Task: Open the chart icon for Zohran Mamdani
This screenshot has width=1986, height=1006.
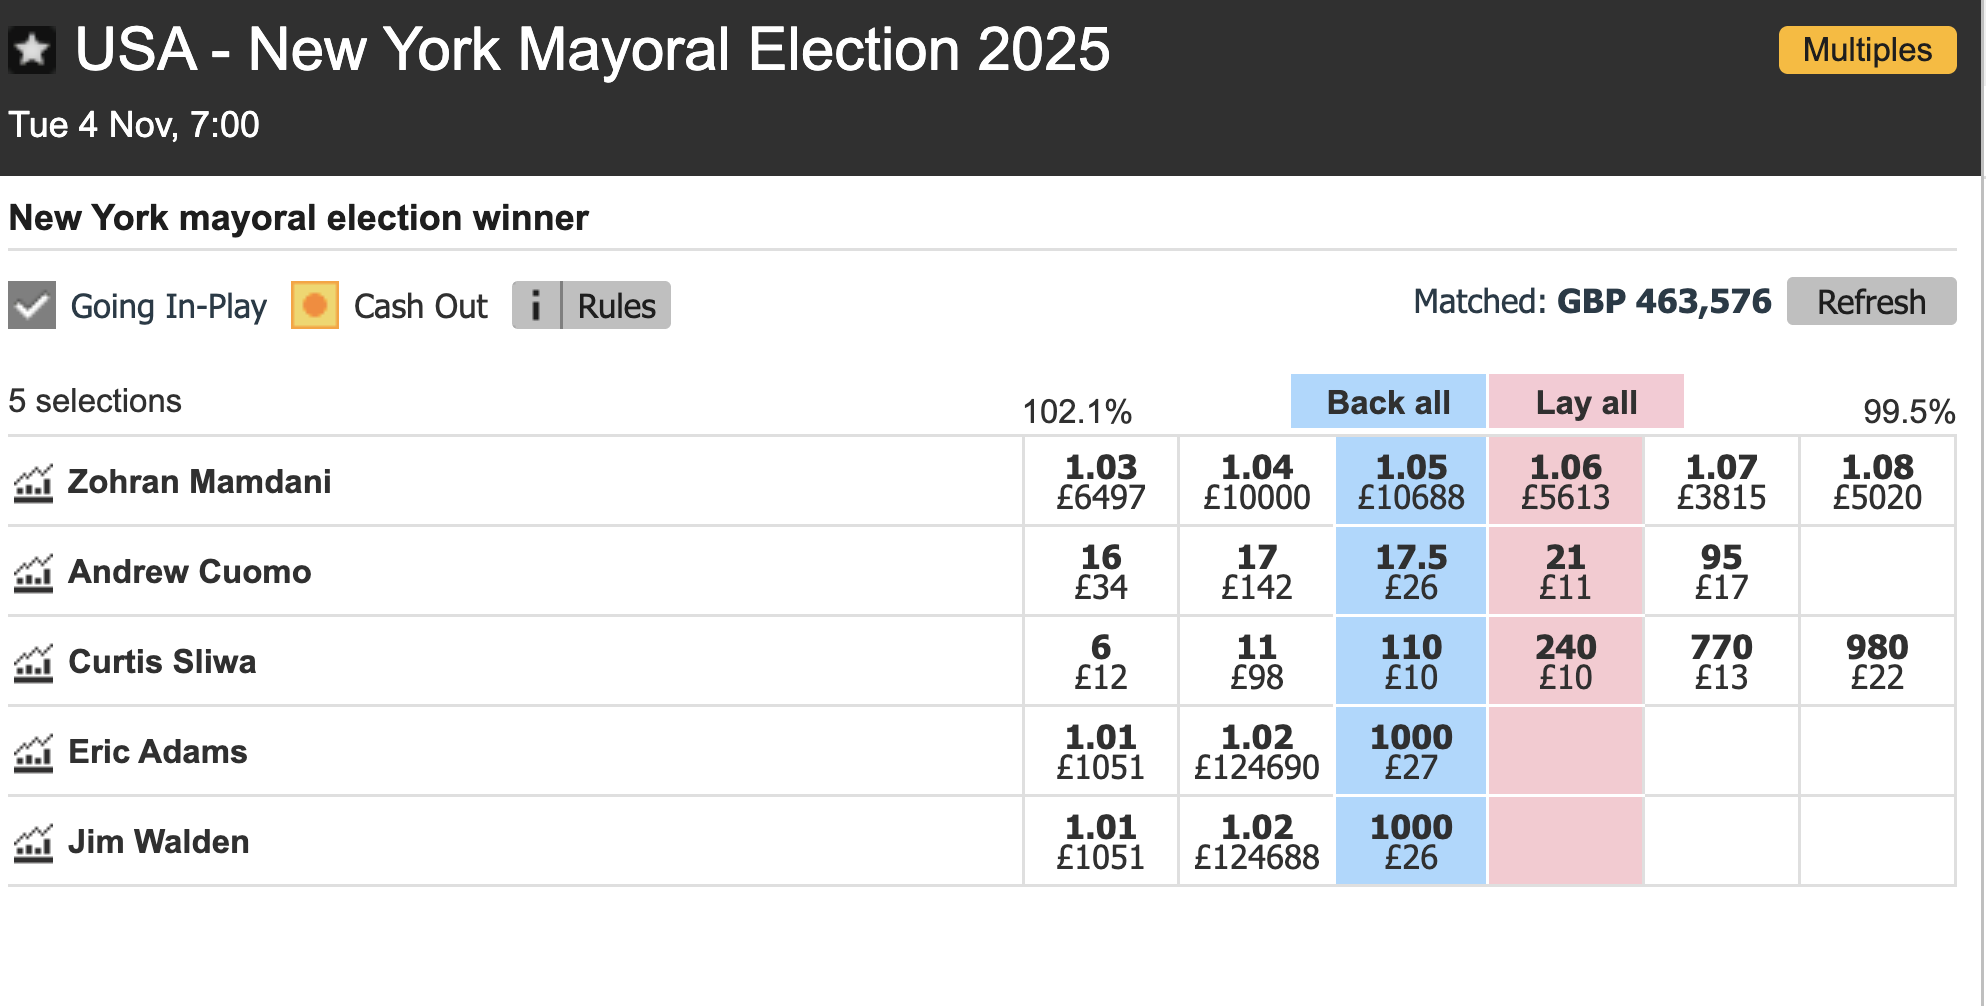Action: click(x=33, y=483)
